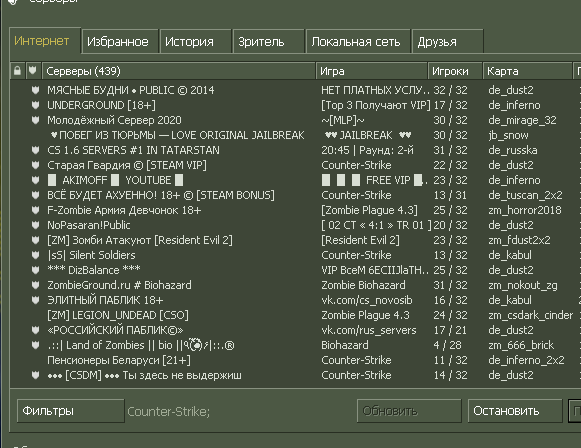Select «РОССИЙСКИЙ ПАБЛИК©» server

point(115,330)
